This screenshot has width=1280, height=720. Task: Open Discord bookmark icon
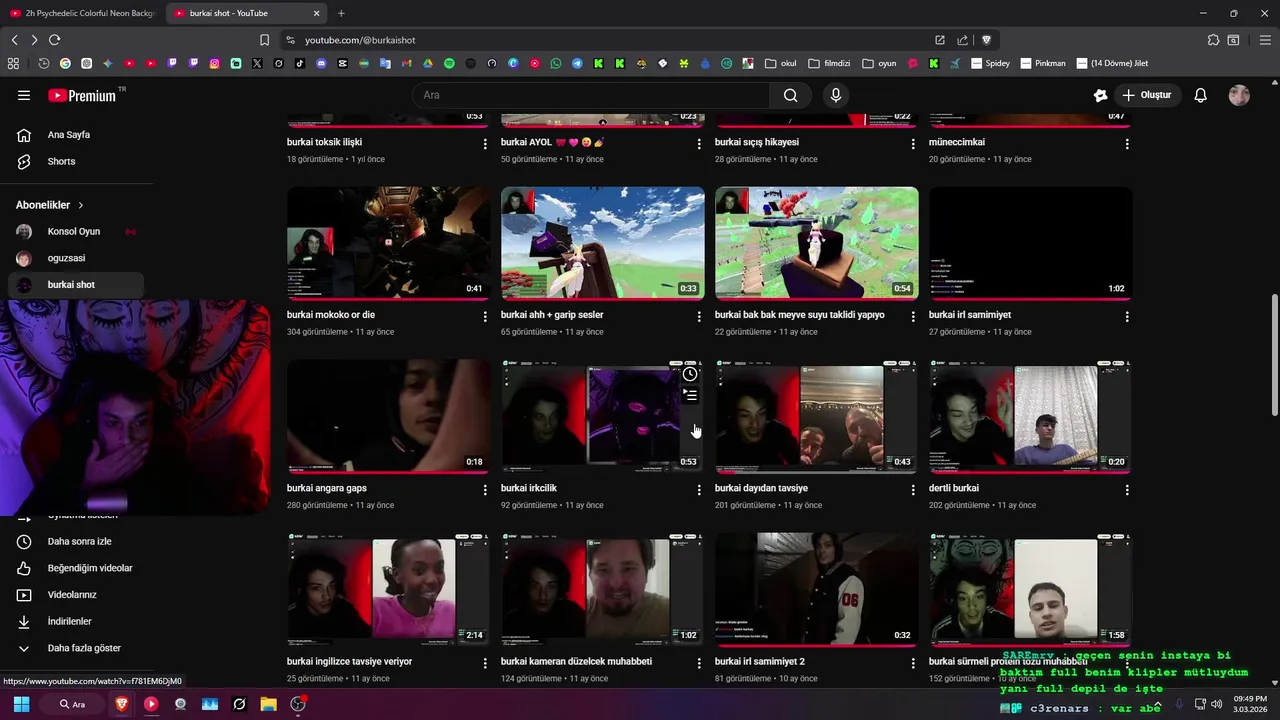tap(321, 63)
